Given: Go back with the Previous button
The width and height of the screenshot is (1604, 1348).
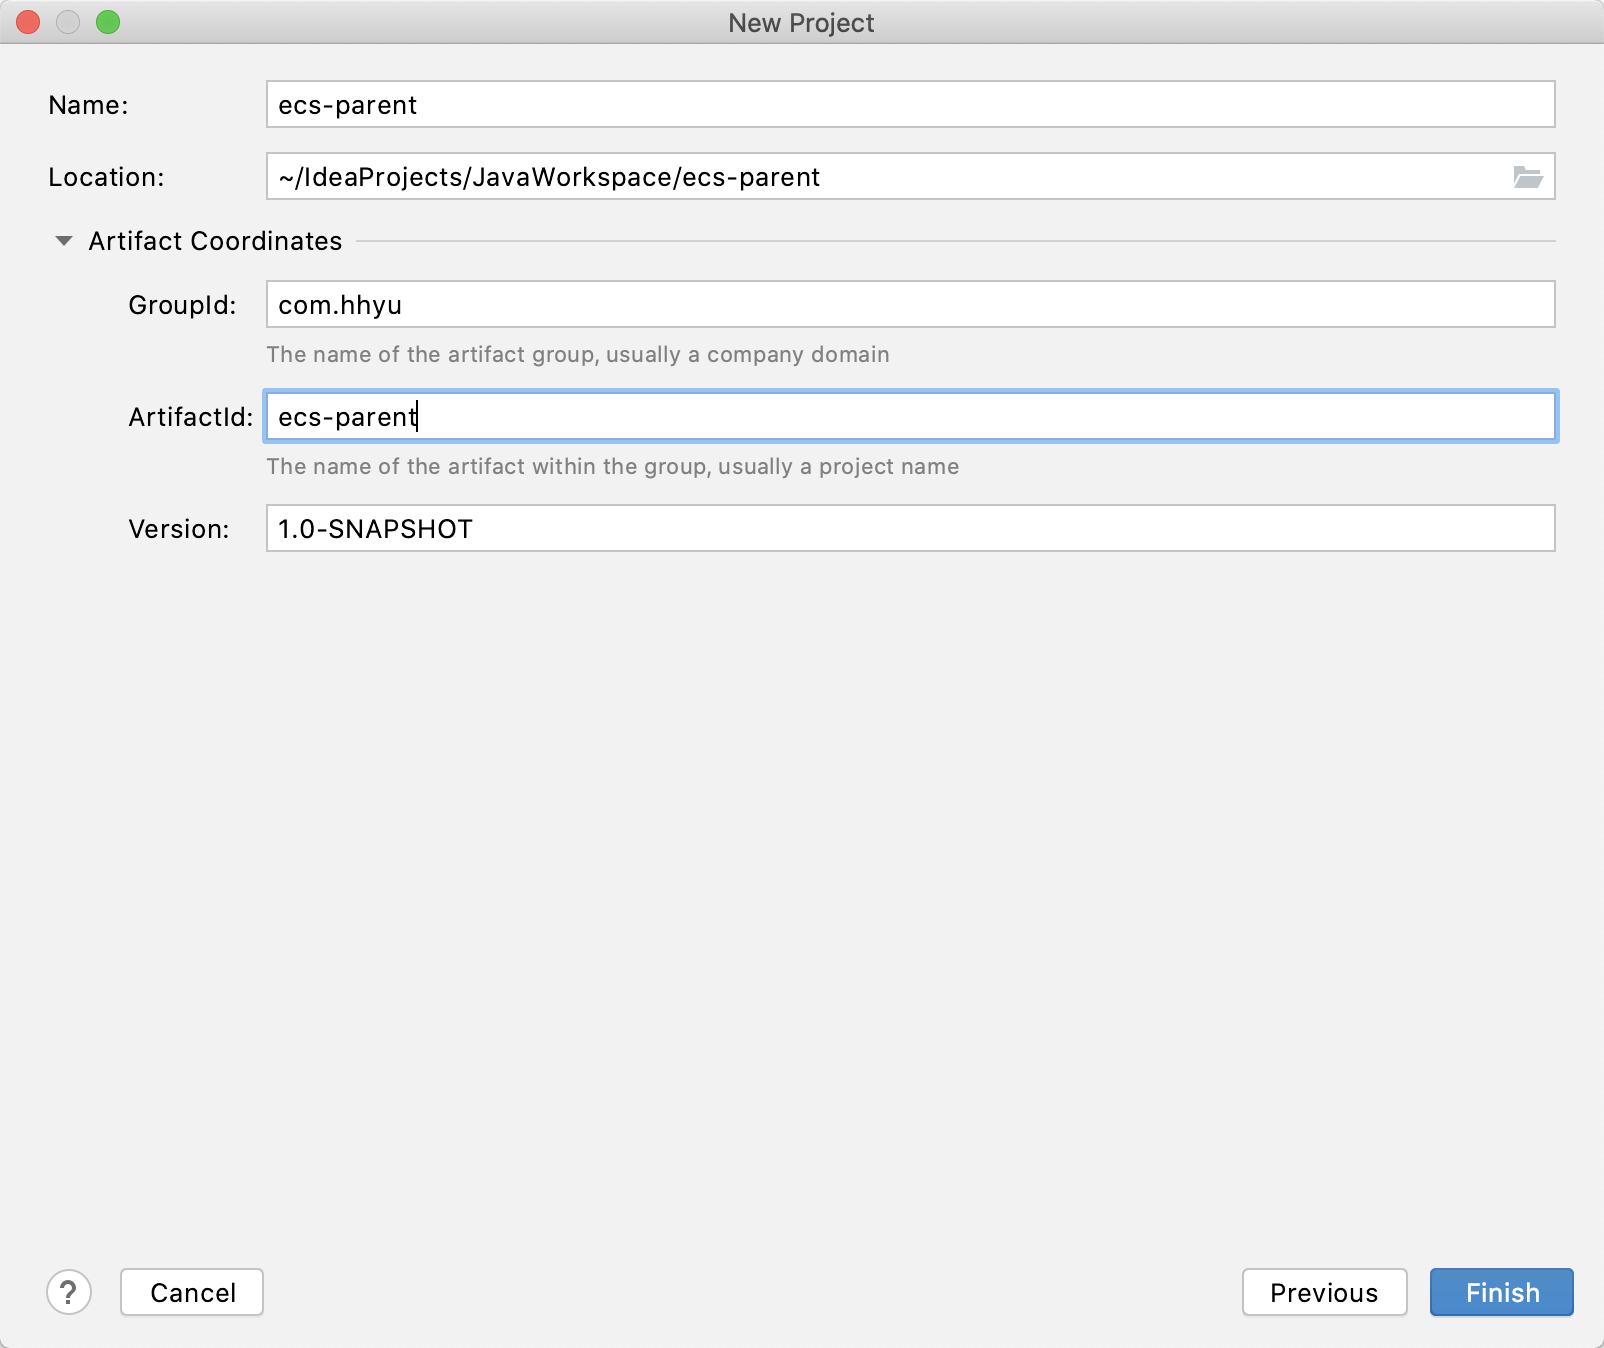Looking at the screenshot, I should click(x=1324, y=1292).
